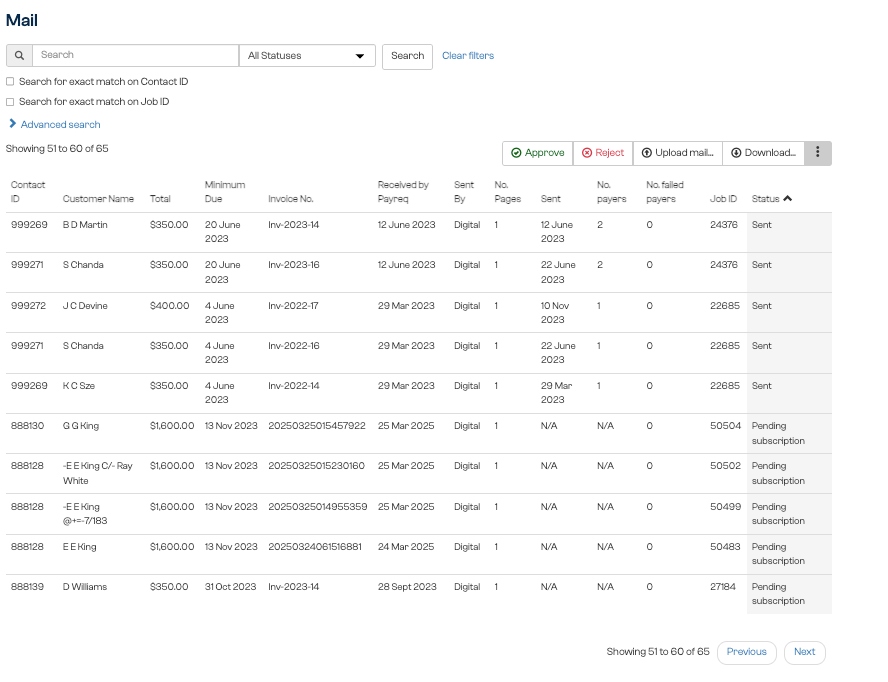The width and height of the screenshot is (888, 682).
Task: Select customer -E E King @+=-7/183
Action: [x=85, y=514]
